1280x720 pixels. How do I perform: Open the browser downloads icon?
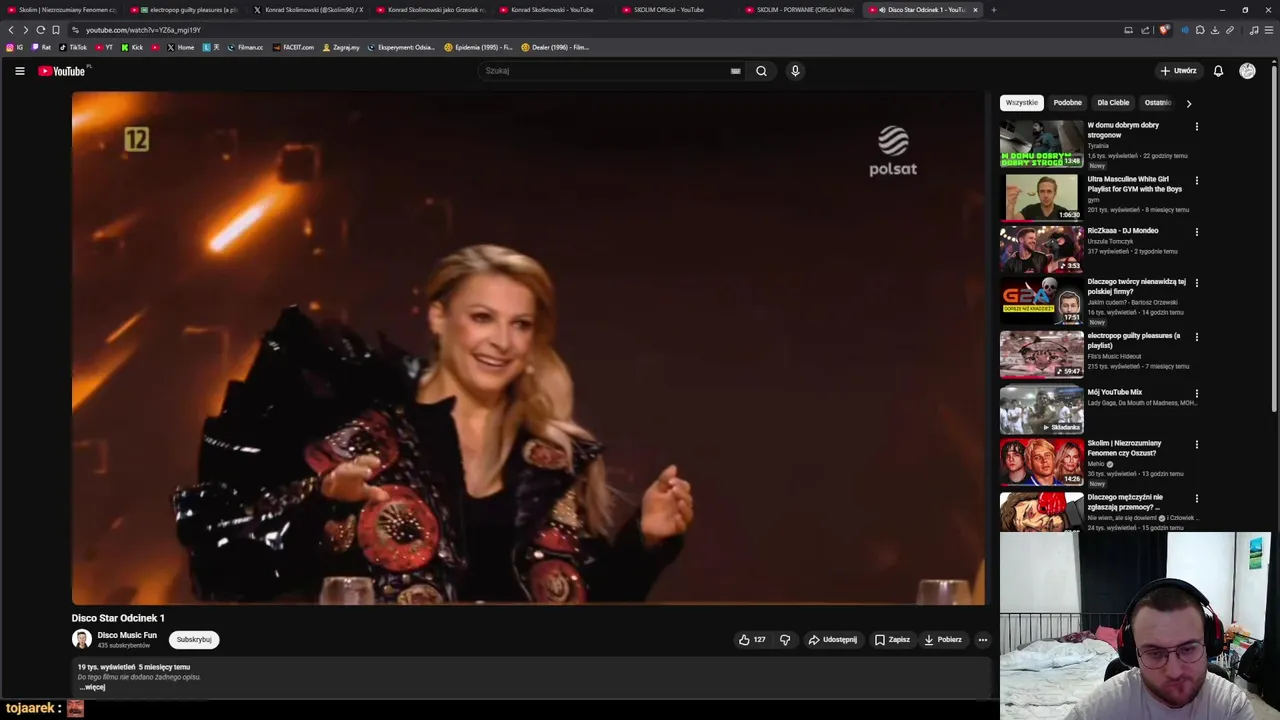[1214, 30]
